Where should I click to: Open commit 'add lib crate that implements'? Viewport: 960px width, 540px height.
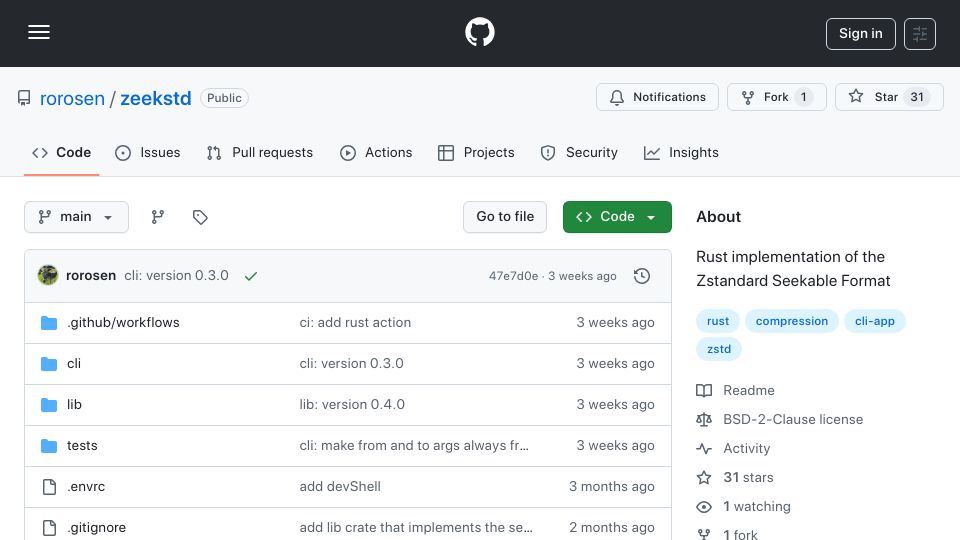click(416, 528)
